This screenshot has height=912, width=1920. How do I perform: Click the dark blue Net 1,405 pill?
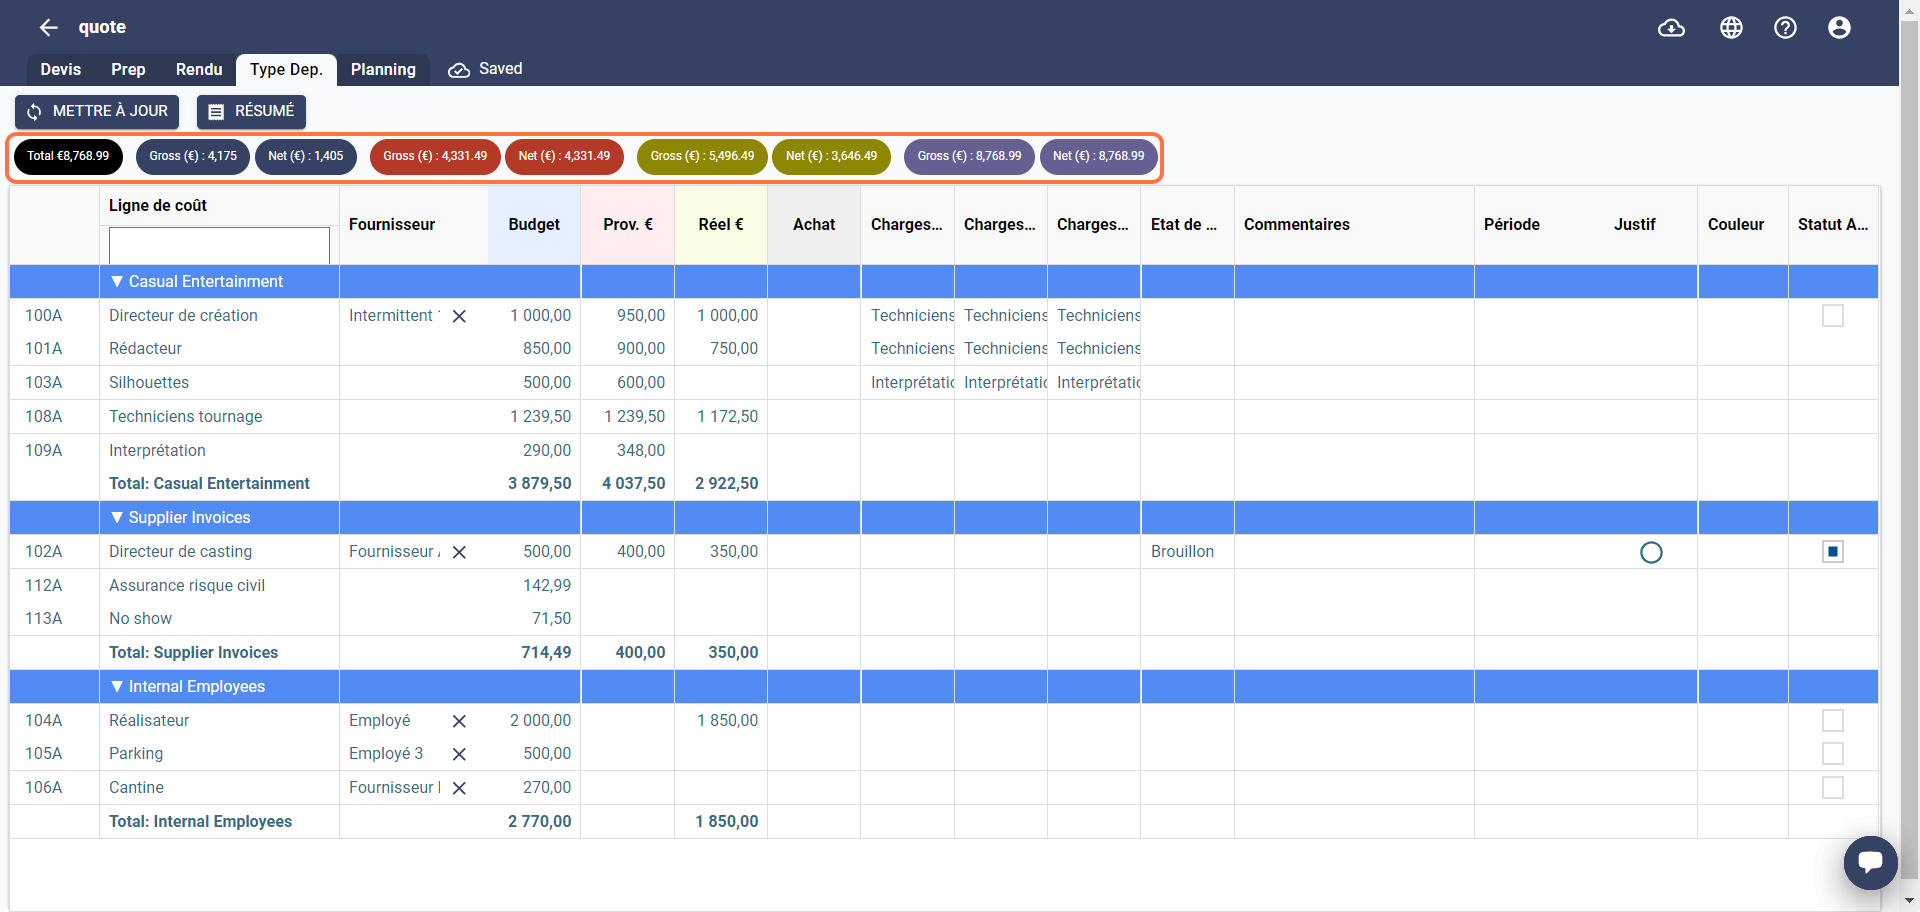(x=305, y=157)
